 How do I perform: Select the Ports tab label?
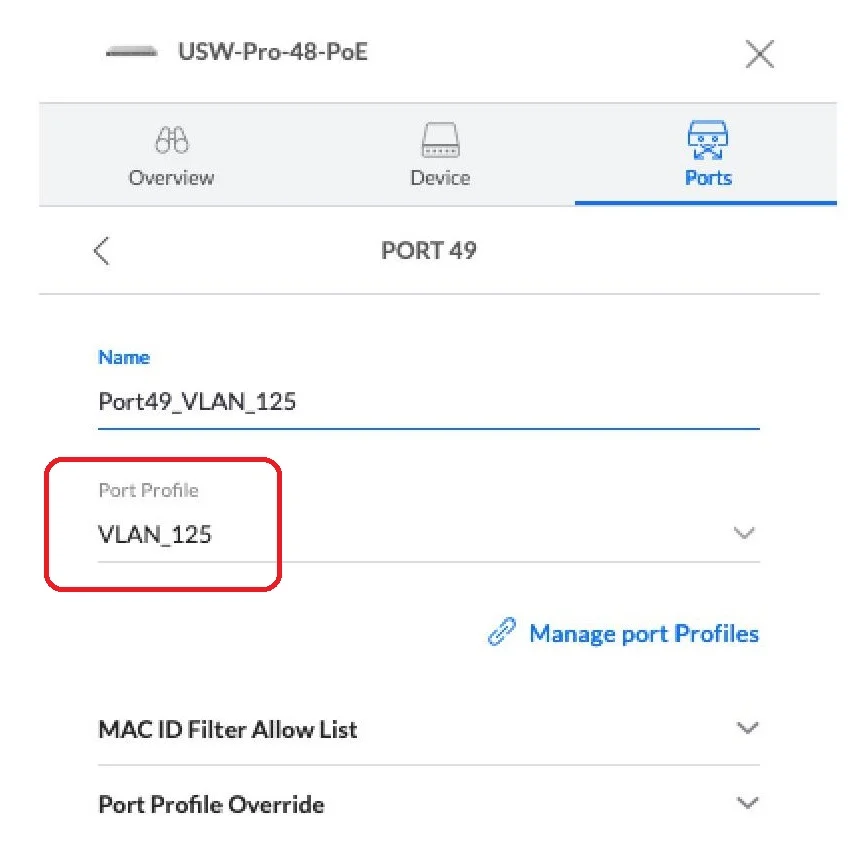[708, 178]
